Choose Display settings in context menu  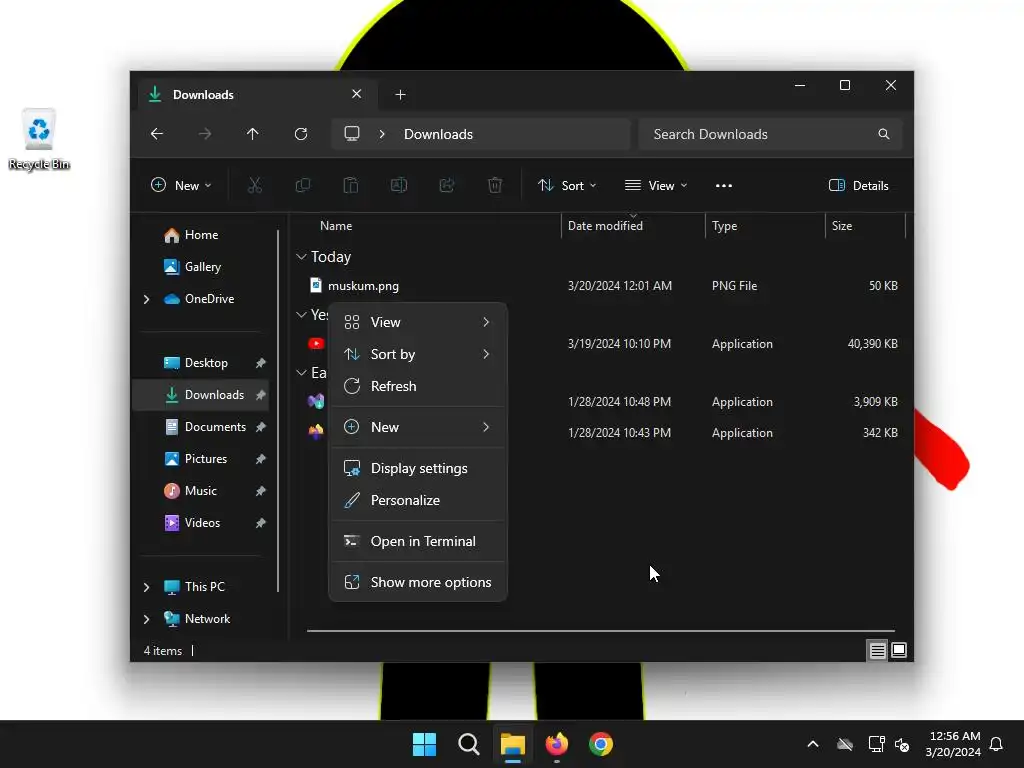click(x=418, y=468)
